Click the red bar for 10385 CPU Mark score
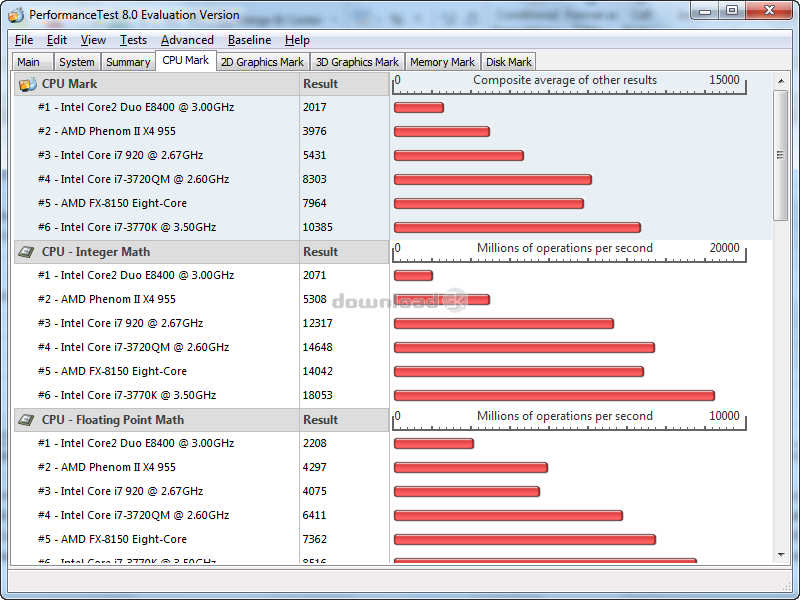 tap(517, 228)
